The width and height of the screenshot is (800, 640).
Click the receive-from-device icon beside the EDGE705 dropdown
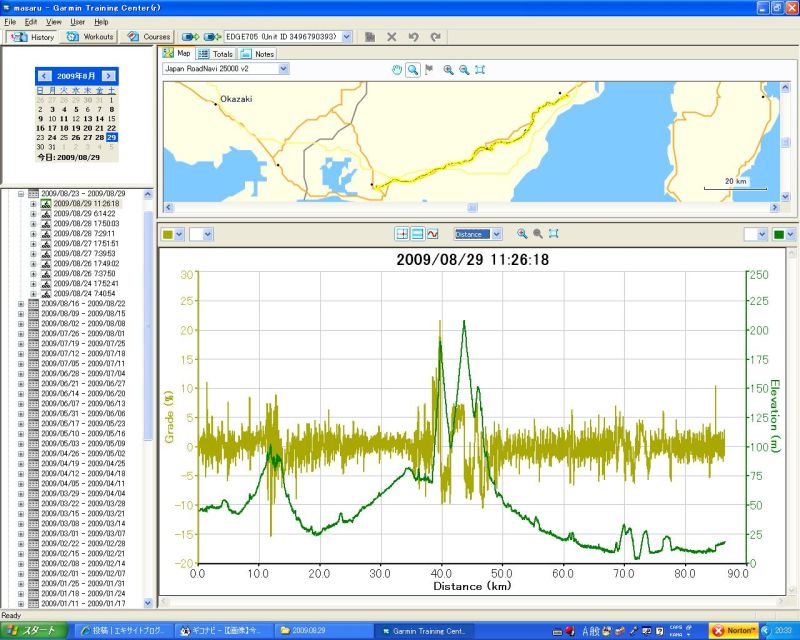coord(212,37)
